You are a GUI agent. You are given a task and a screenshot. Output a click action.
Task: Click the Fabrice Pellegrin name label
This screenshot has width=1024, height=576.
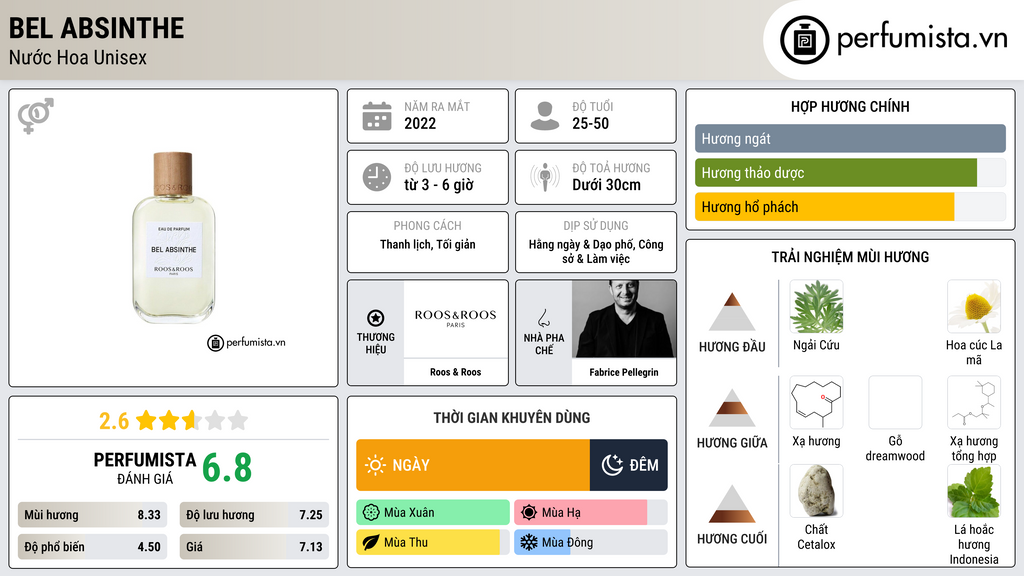(624, 372)
